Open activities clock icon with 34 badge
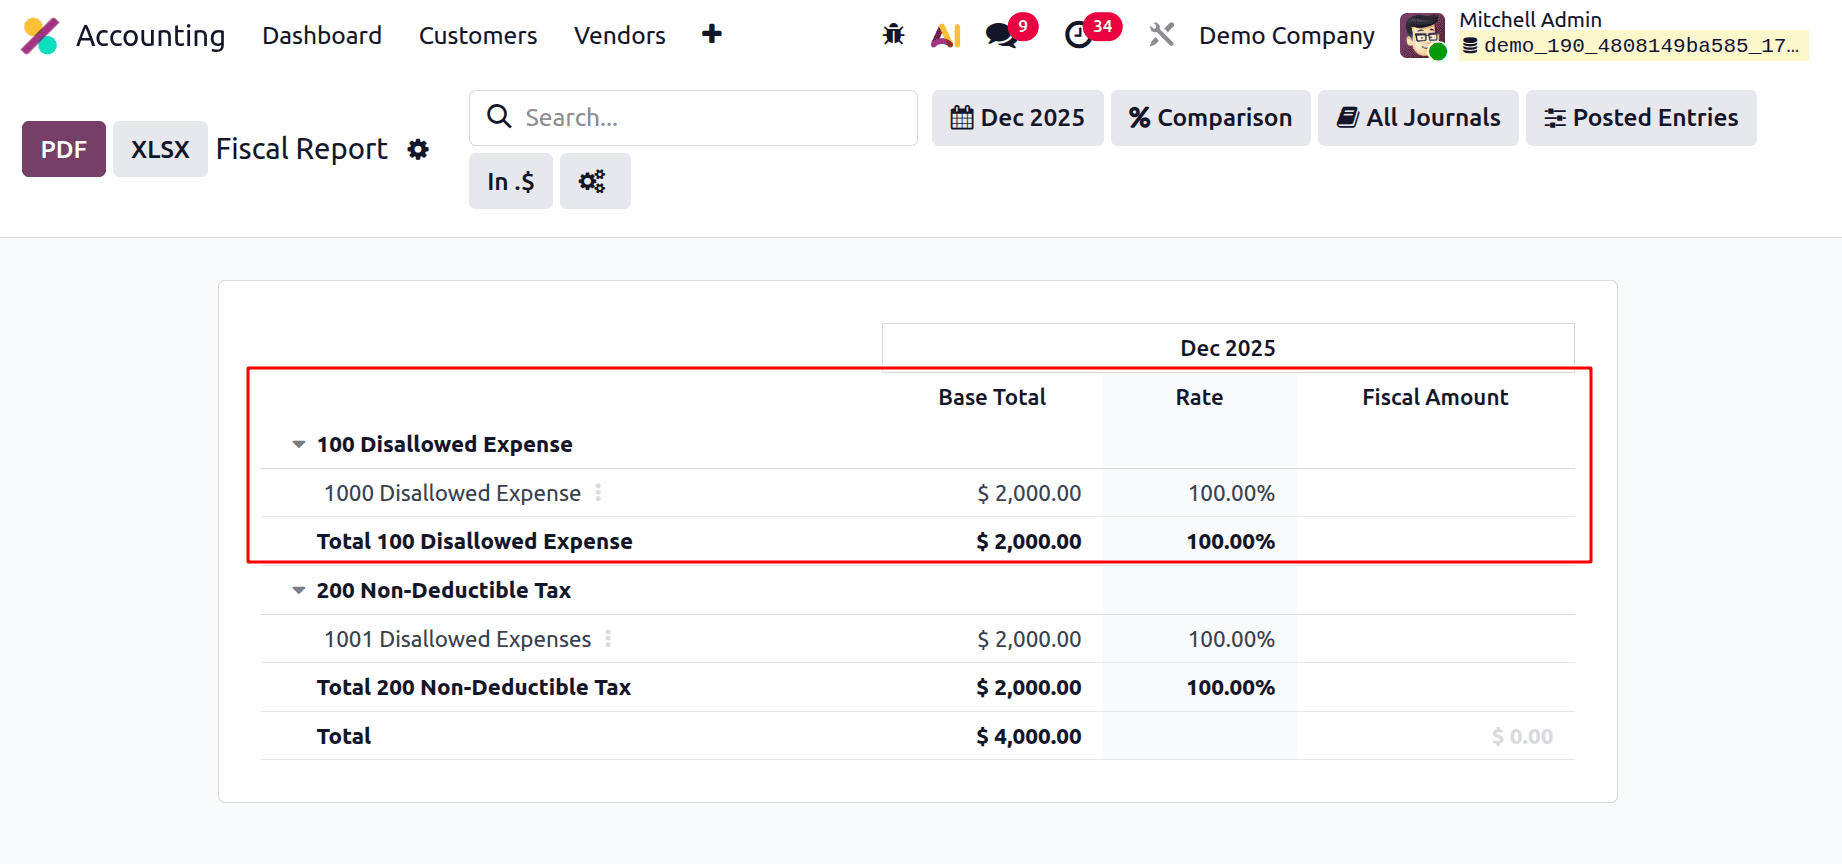 pos(1078,36)
